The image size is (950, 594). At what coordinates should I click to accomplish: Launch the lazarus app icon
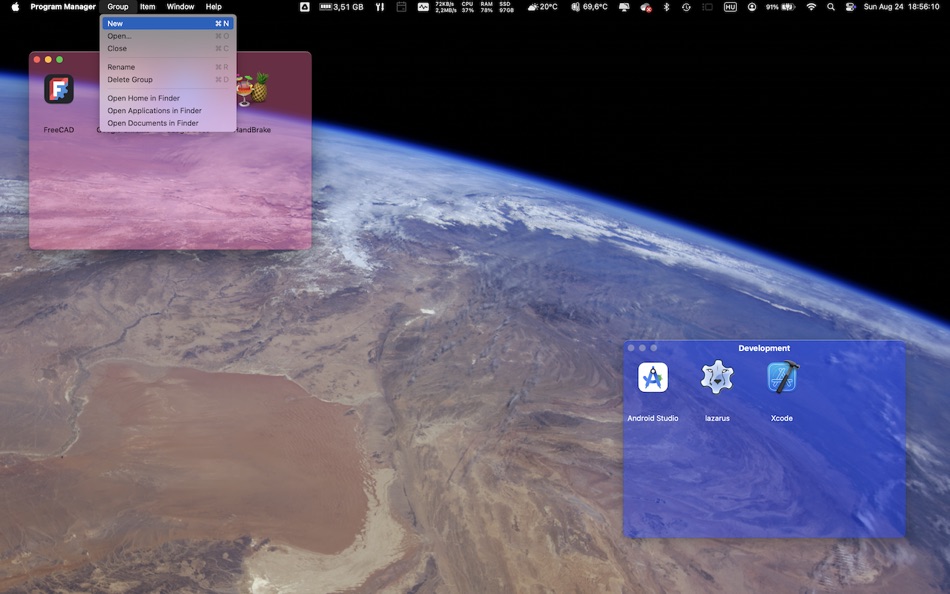(x=717, y=376)
